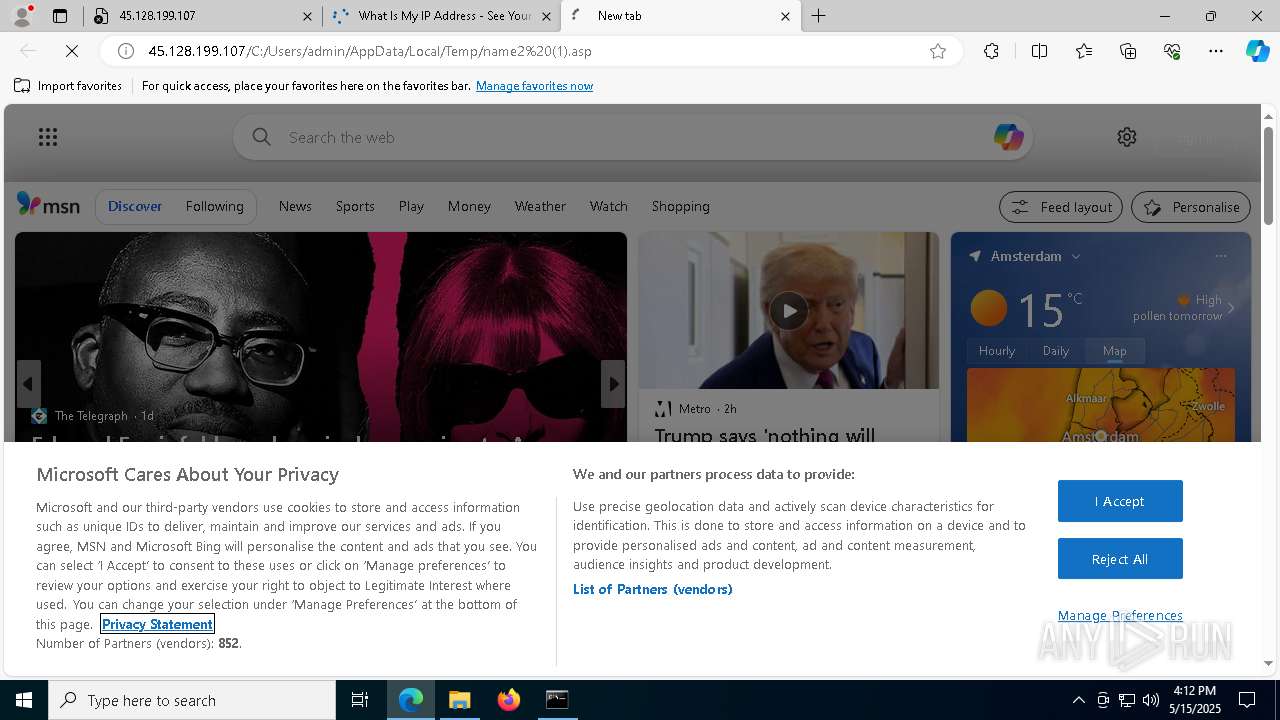Open the Extensions icon
The image size is (1280, 720).
click(991, 51)
